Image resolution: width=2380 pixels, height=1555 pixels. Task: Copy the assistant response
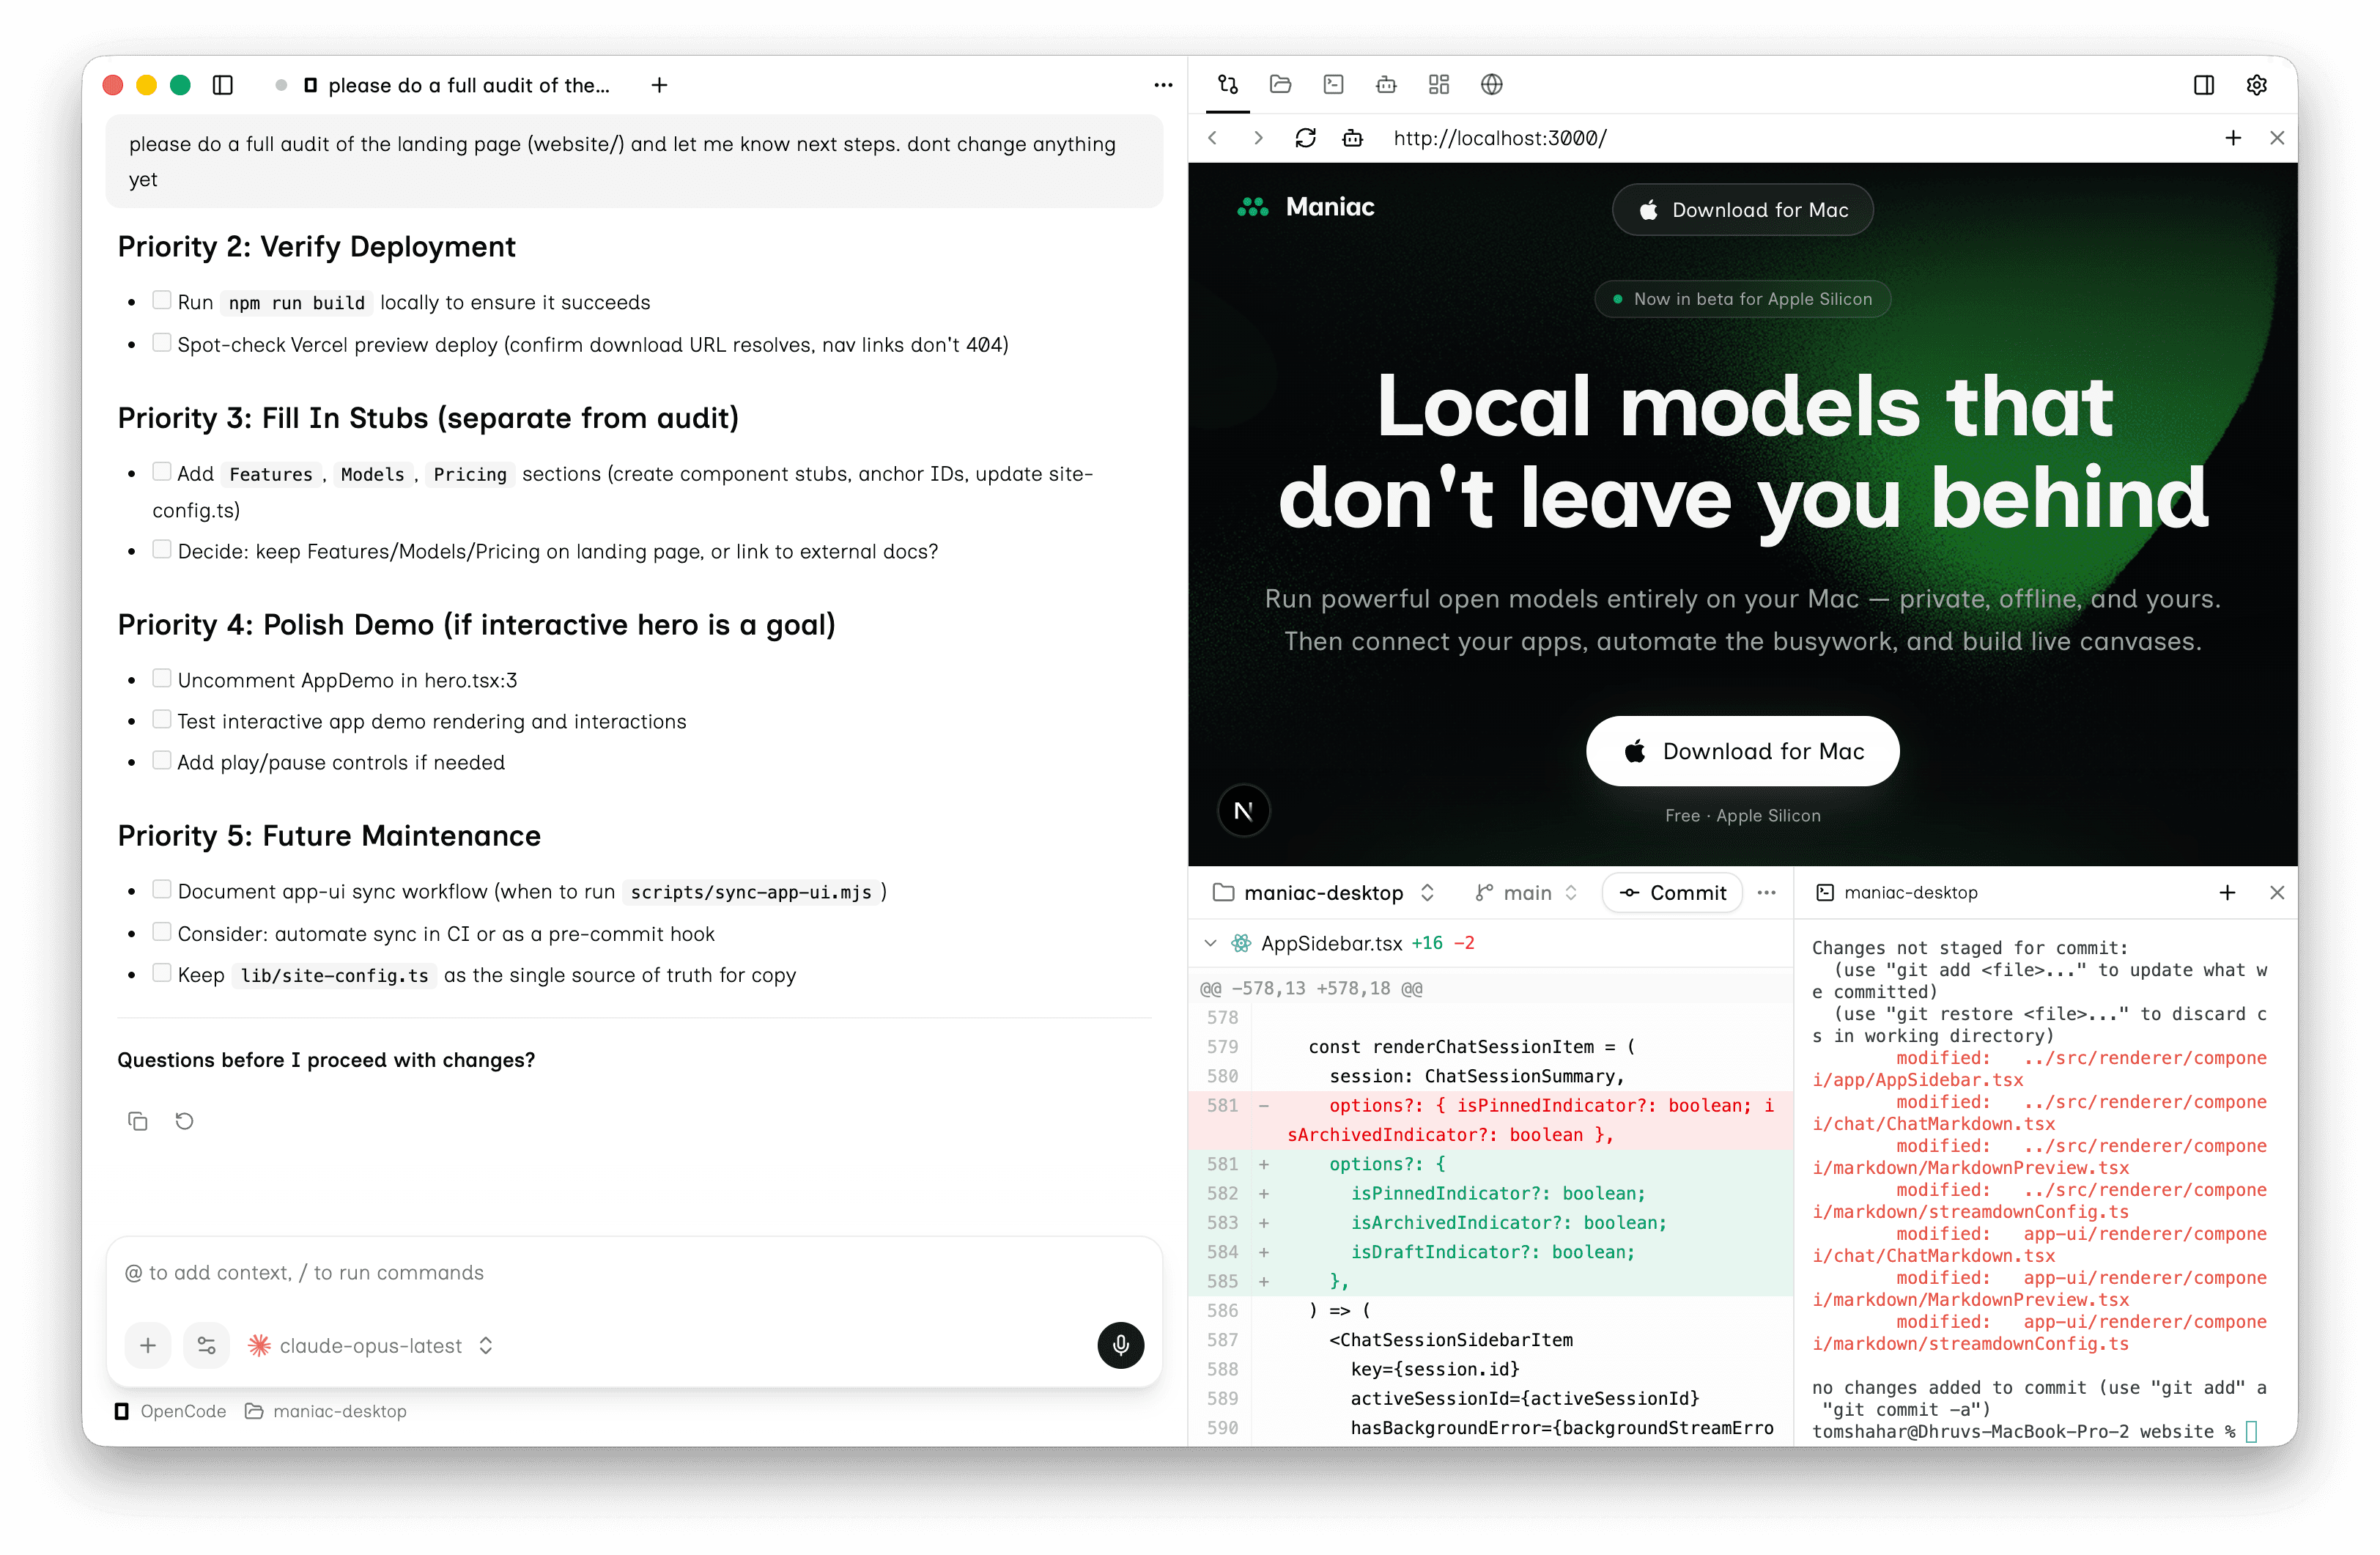click(138, 1121)
